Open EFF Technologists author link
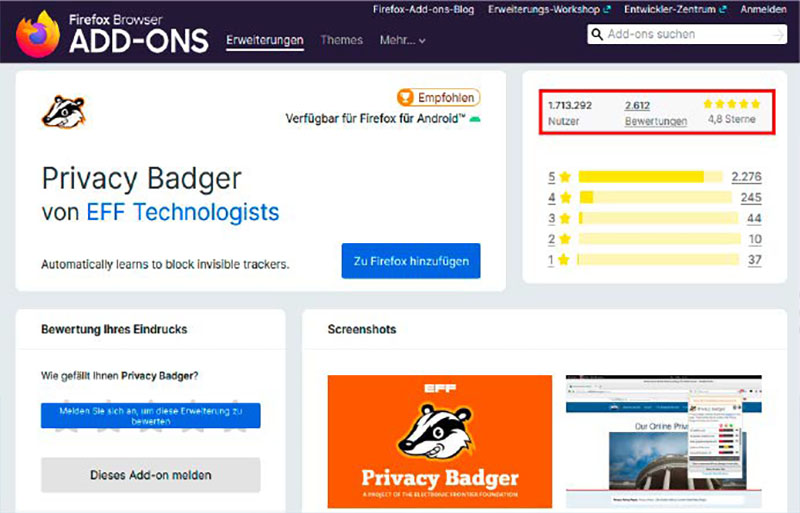800x513 pixels. pyautogui.click(x=183, y=212)
